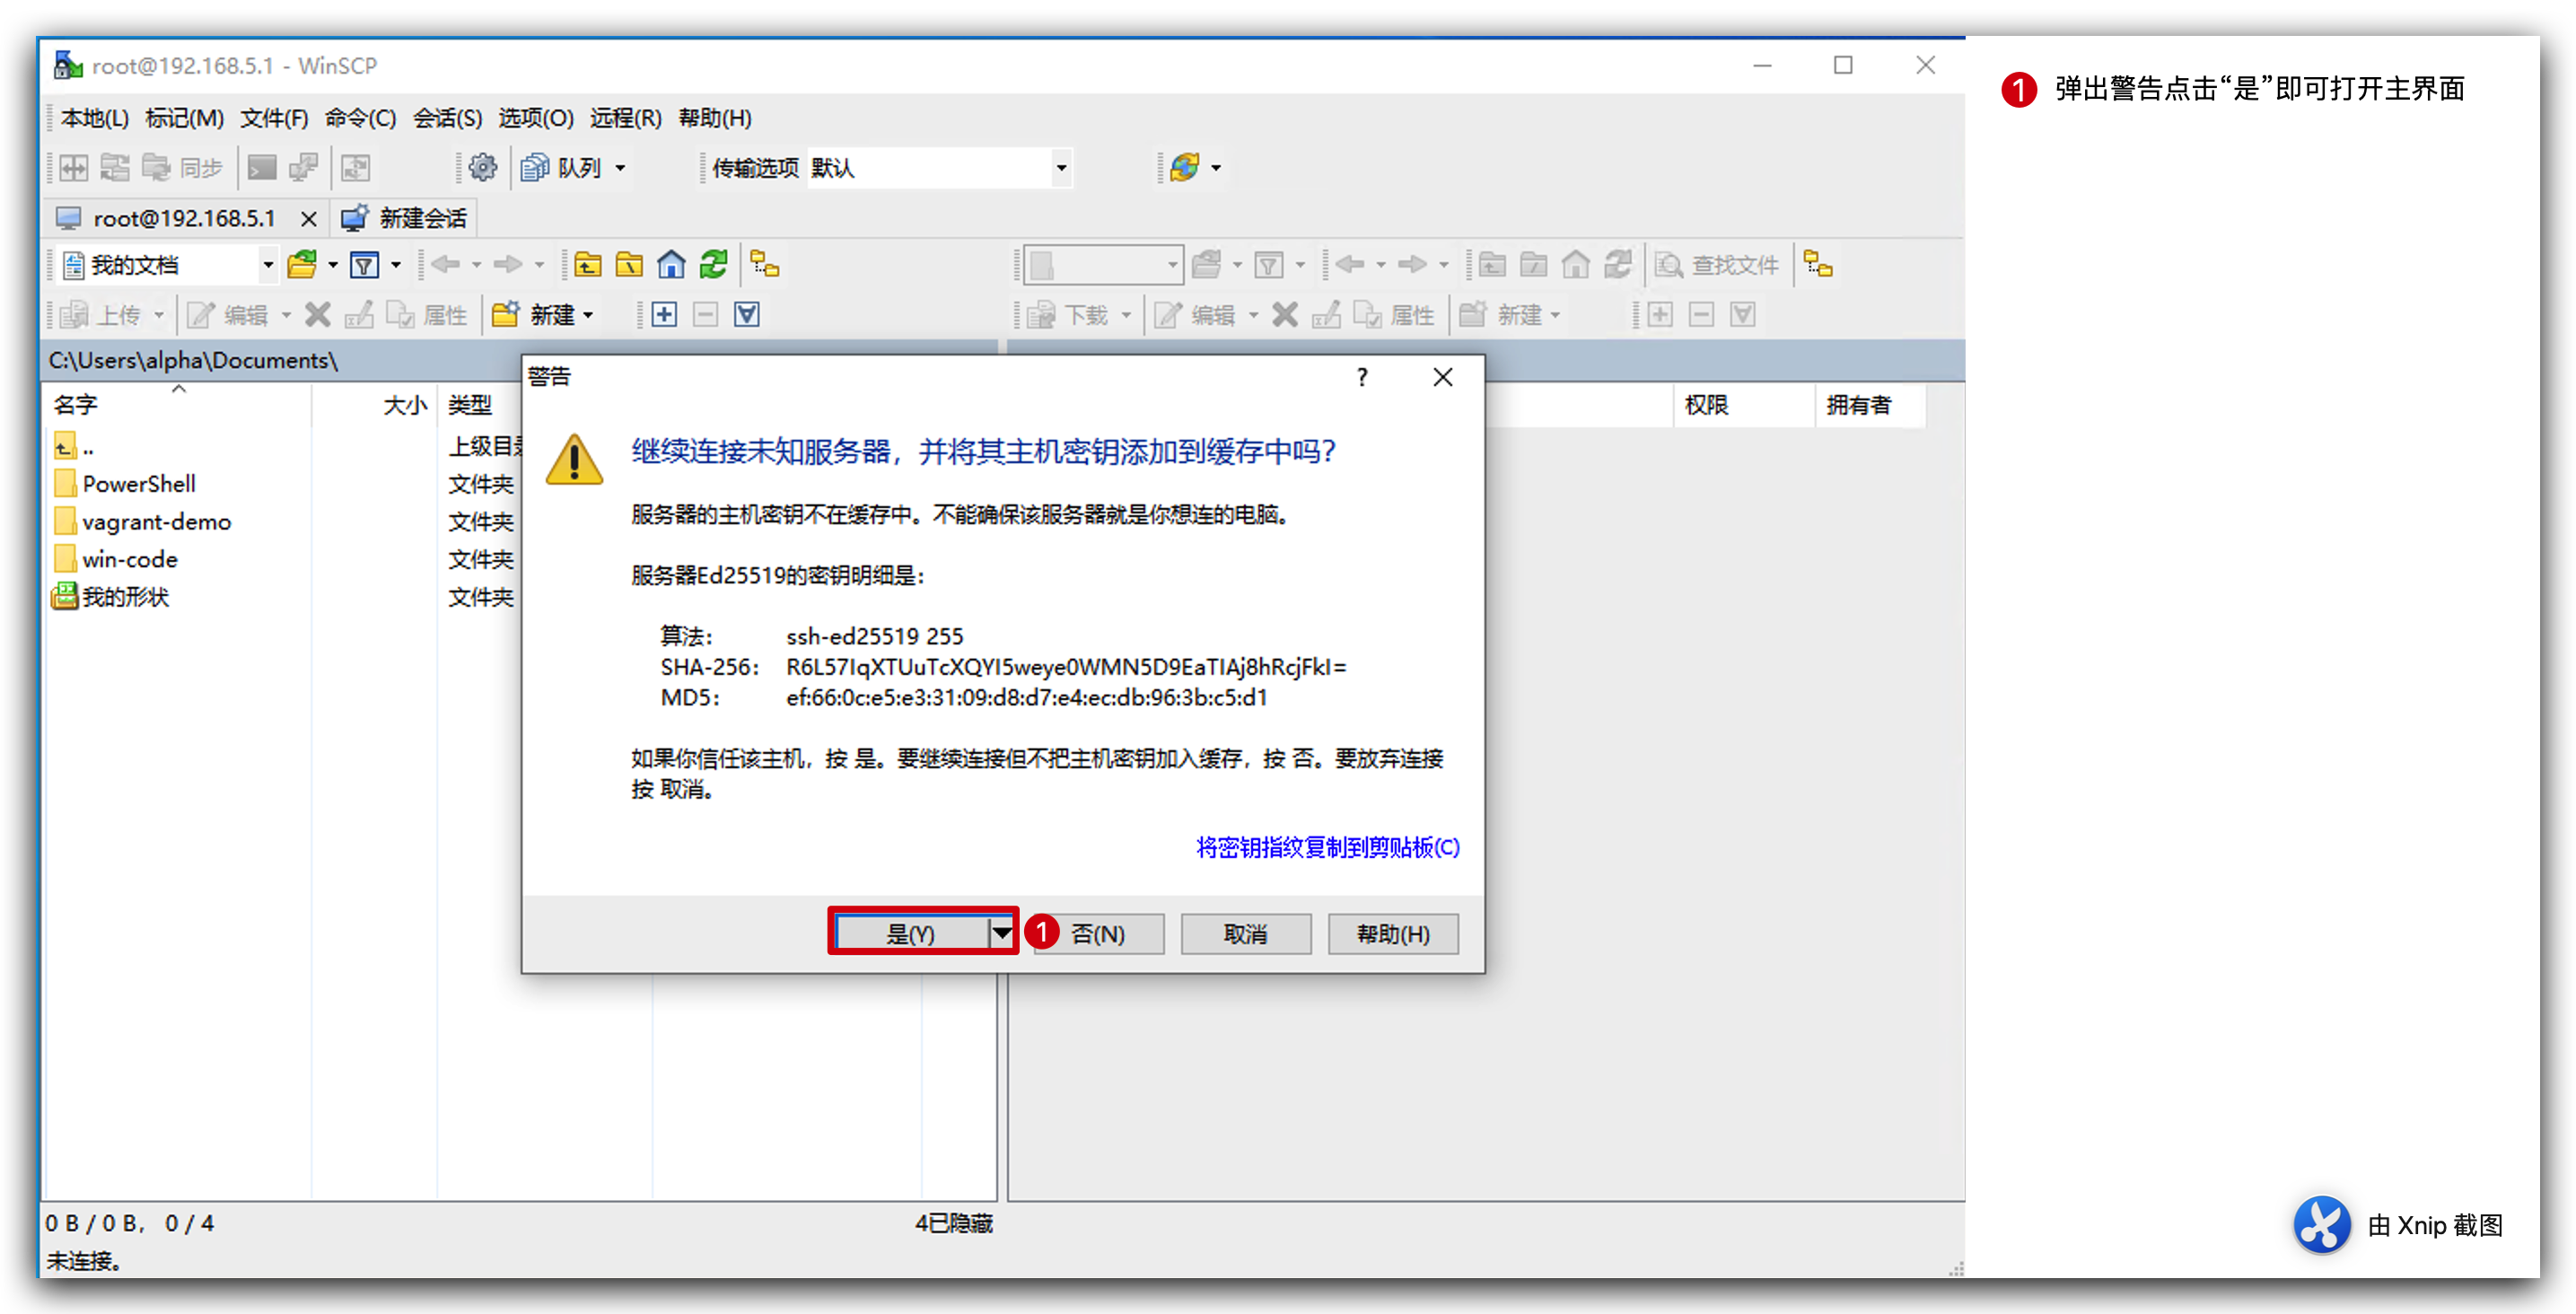Viewport: 2576px width, 1314px height.
Task: Open the 本地(L) menu
Action: click(x=95, y=118)
